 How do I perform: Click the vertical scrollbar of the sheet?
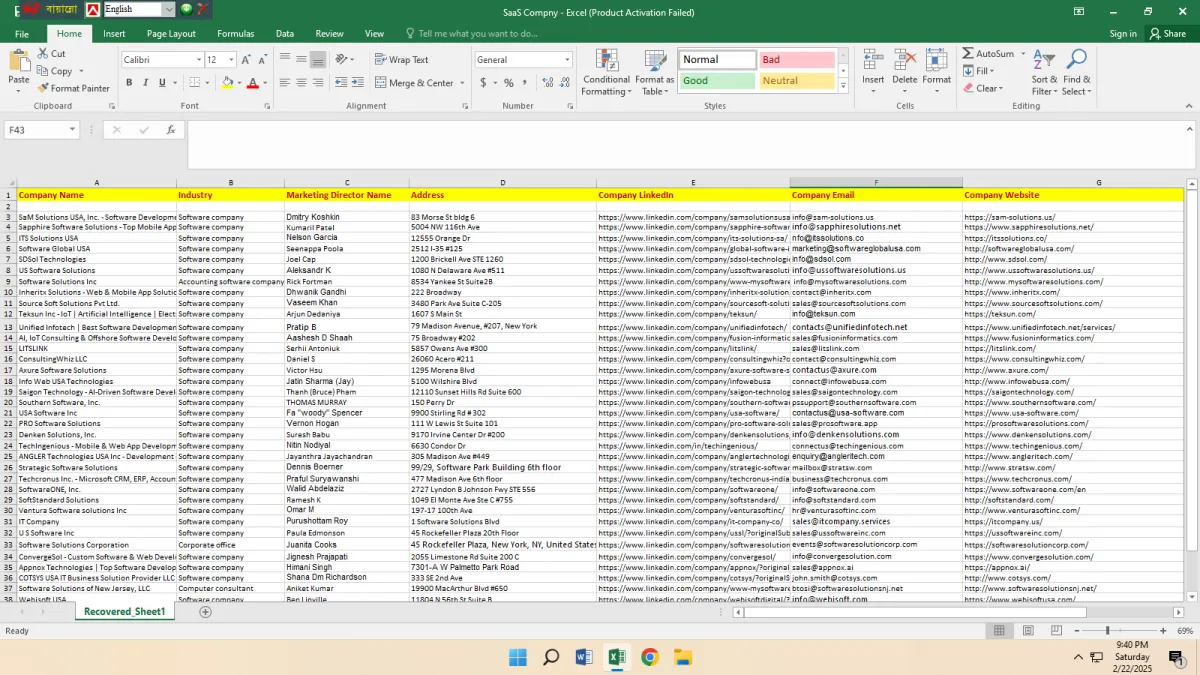click(1191, 390)
